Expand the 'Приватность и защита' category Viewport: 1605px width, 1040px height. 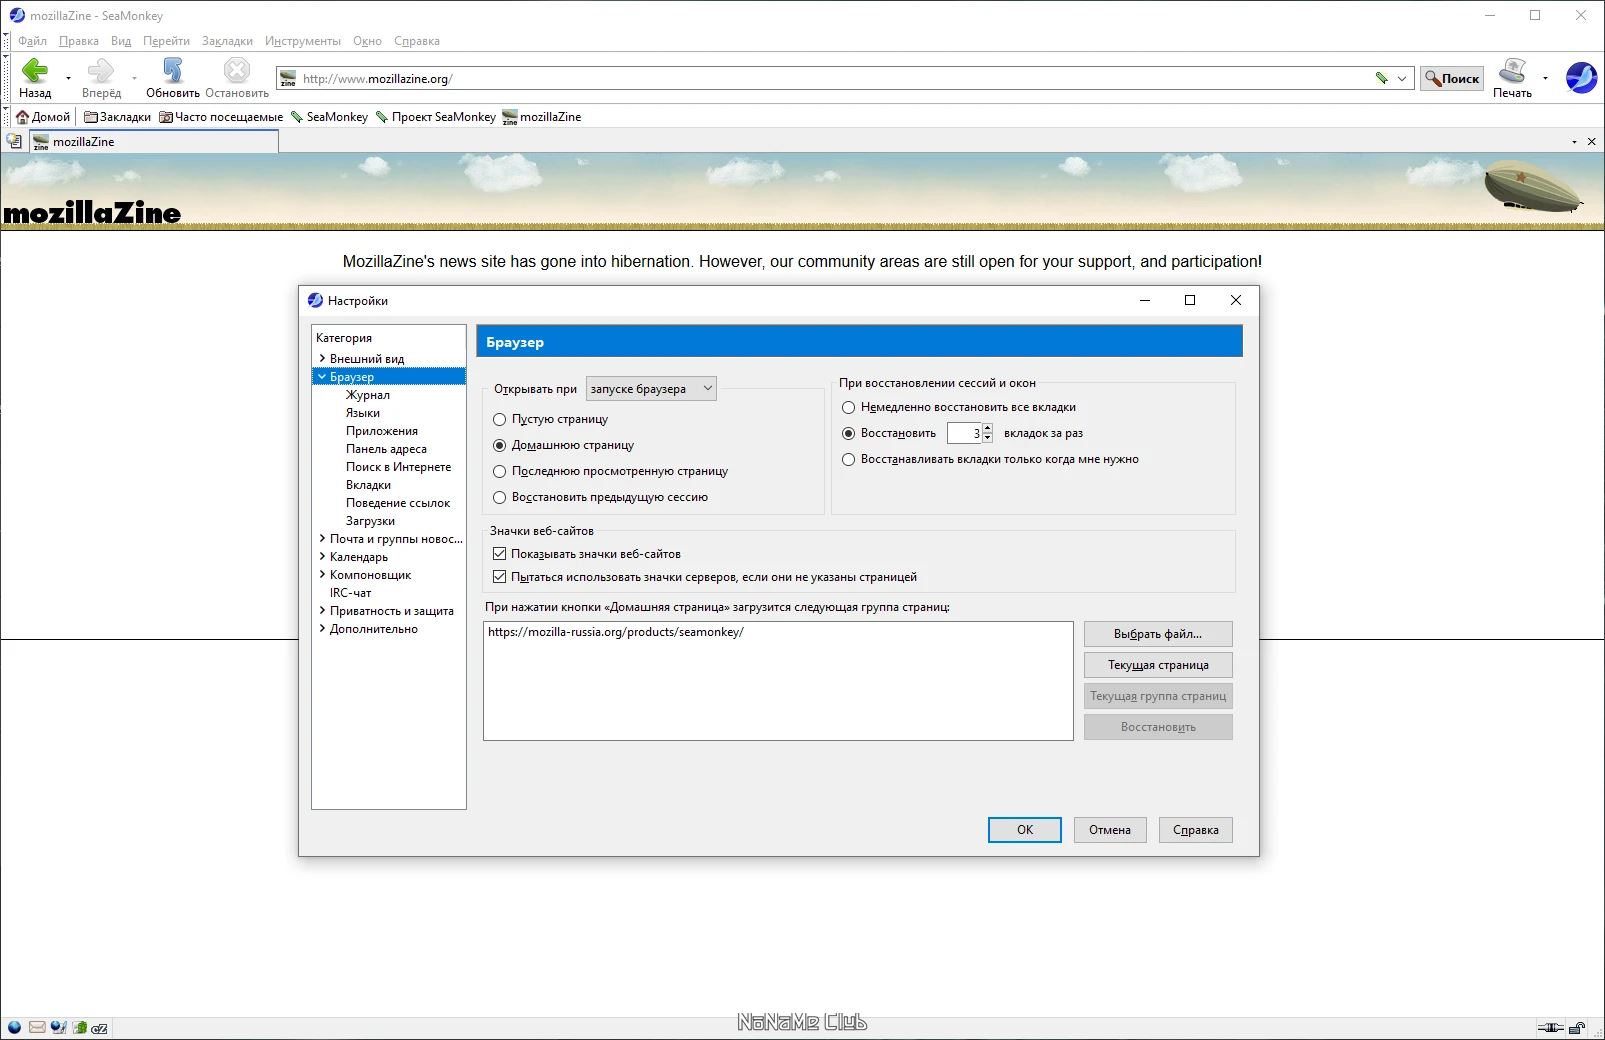pos(322,610)
